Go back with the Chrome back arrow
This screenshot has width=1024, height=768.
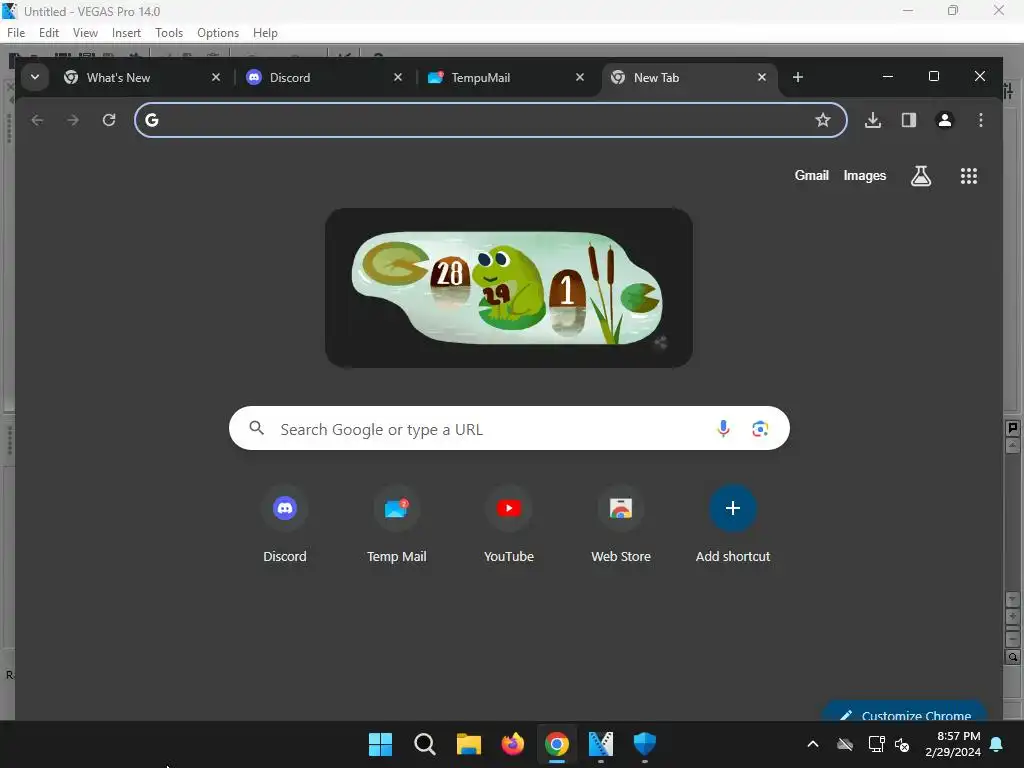[37, 120]
